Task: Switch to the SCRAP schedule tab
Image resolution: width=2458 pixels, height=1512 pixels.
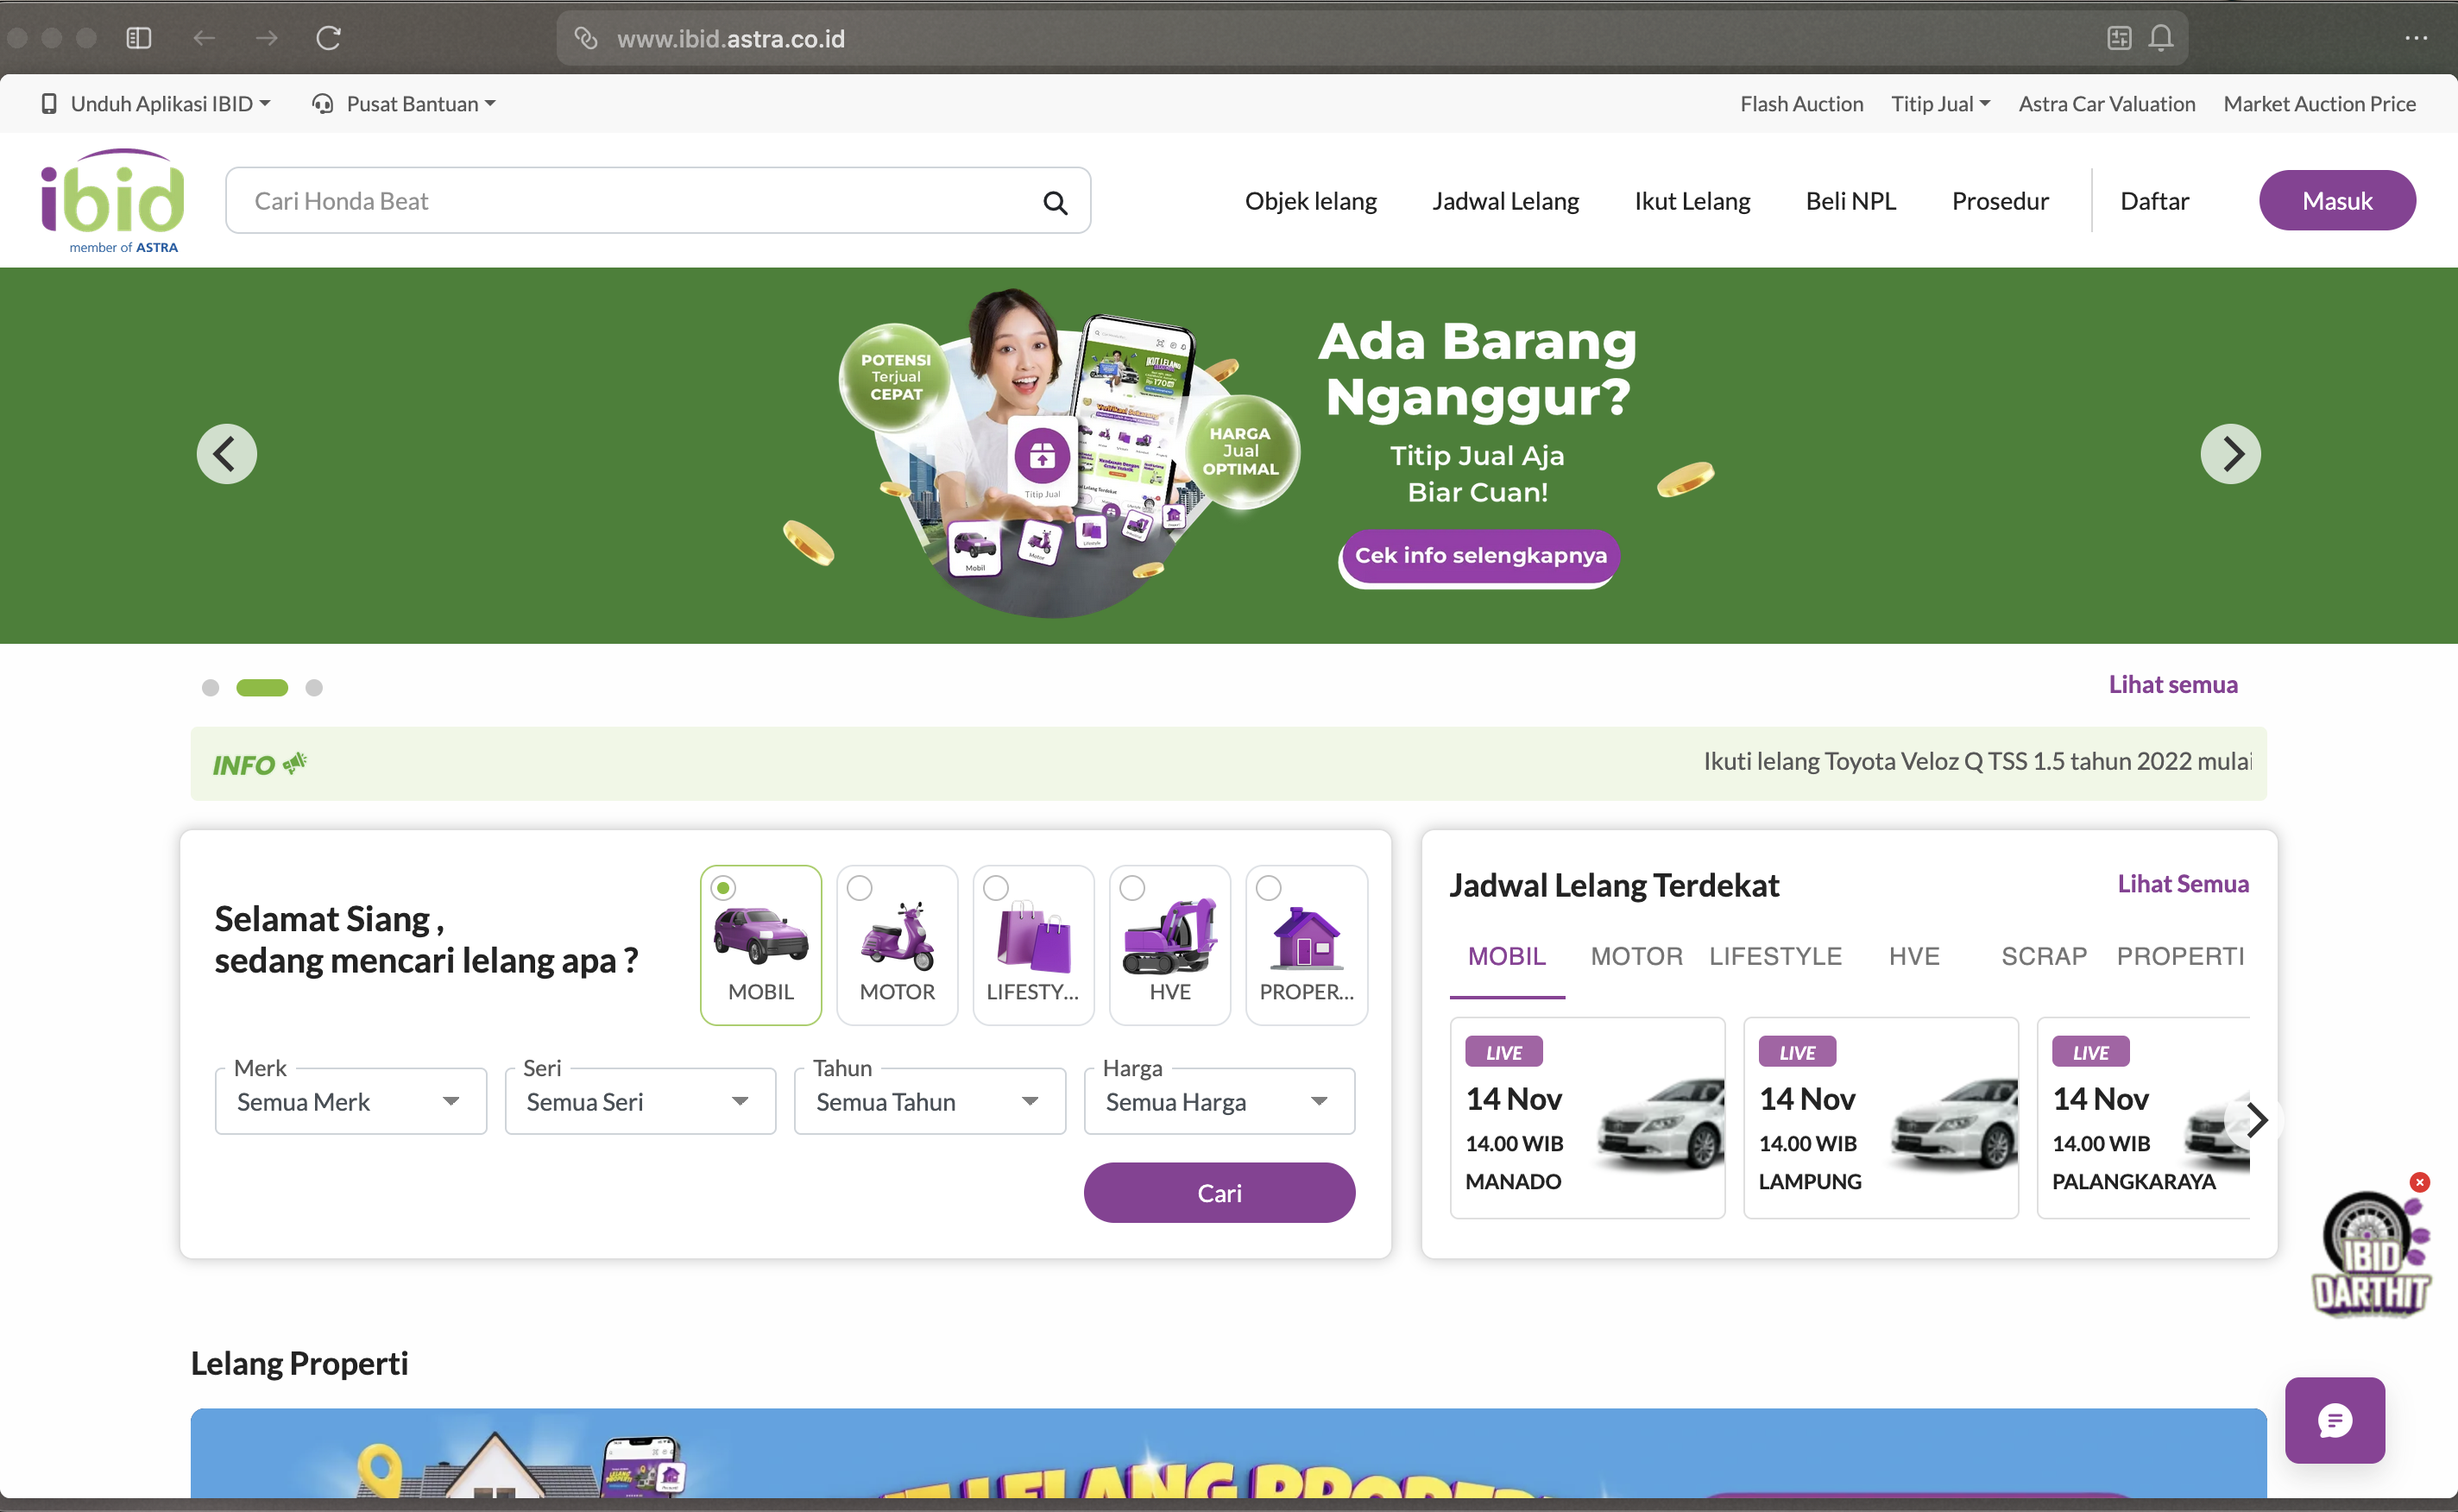Action: pos(2043,956)
